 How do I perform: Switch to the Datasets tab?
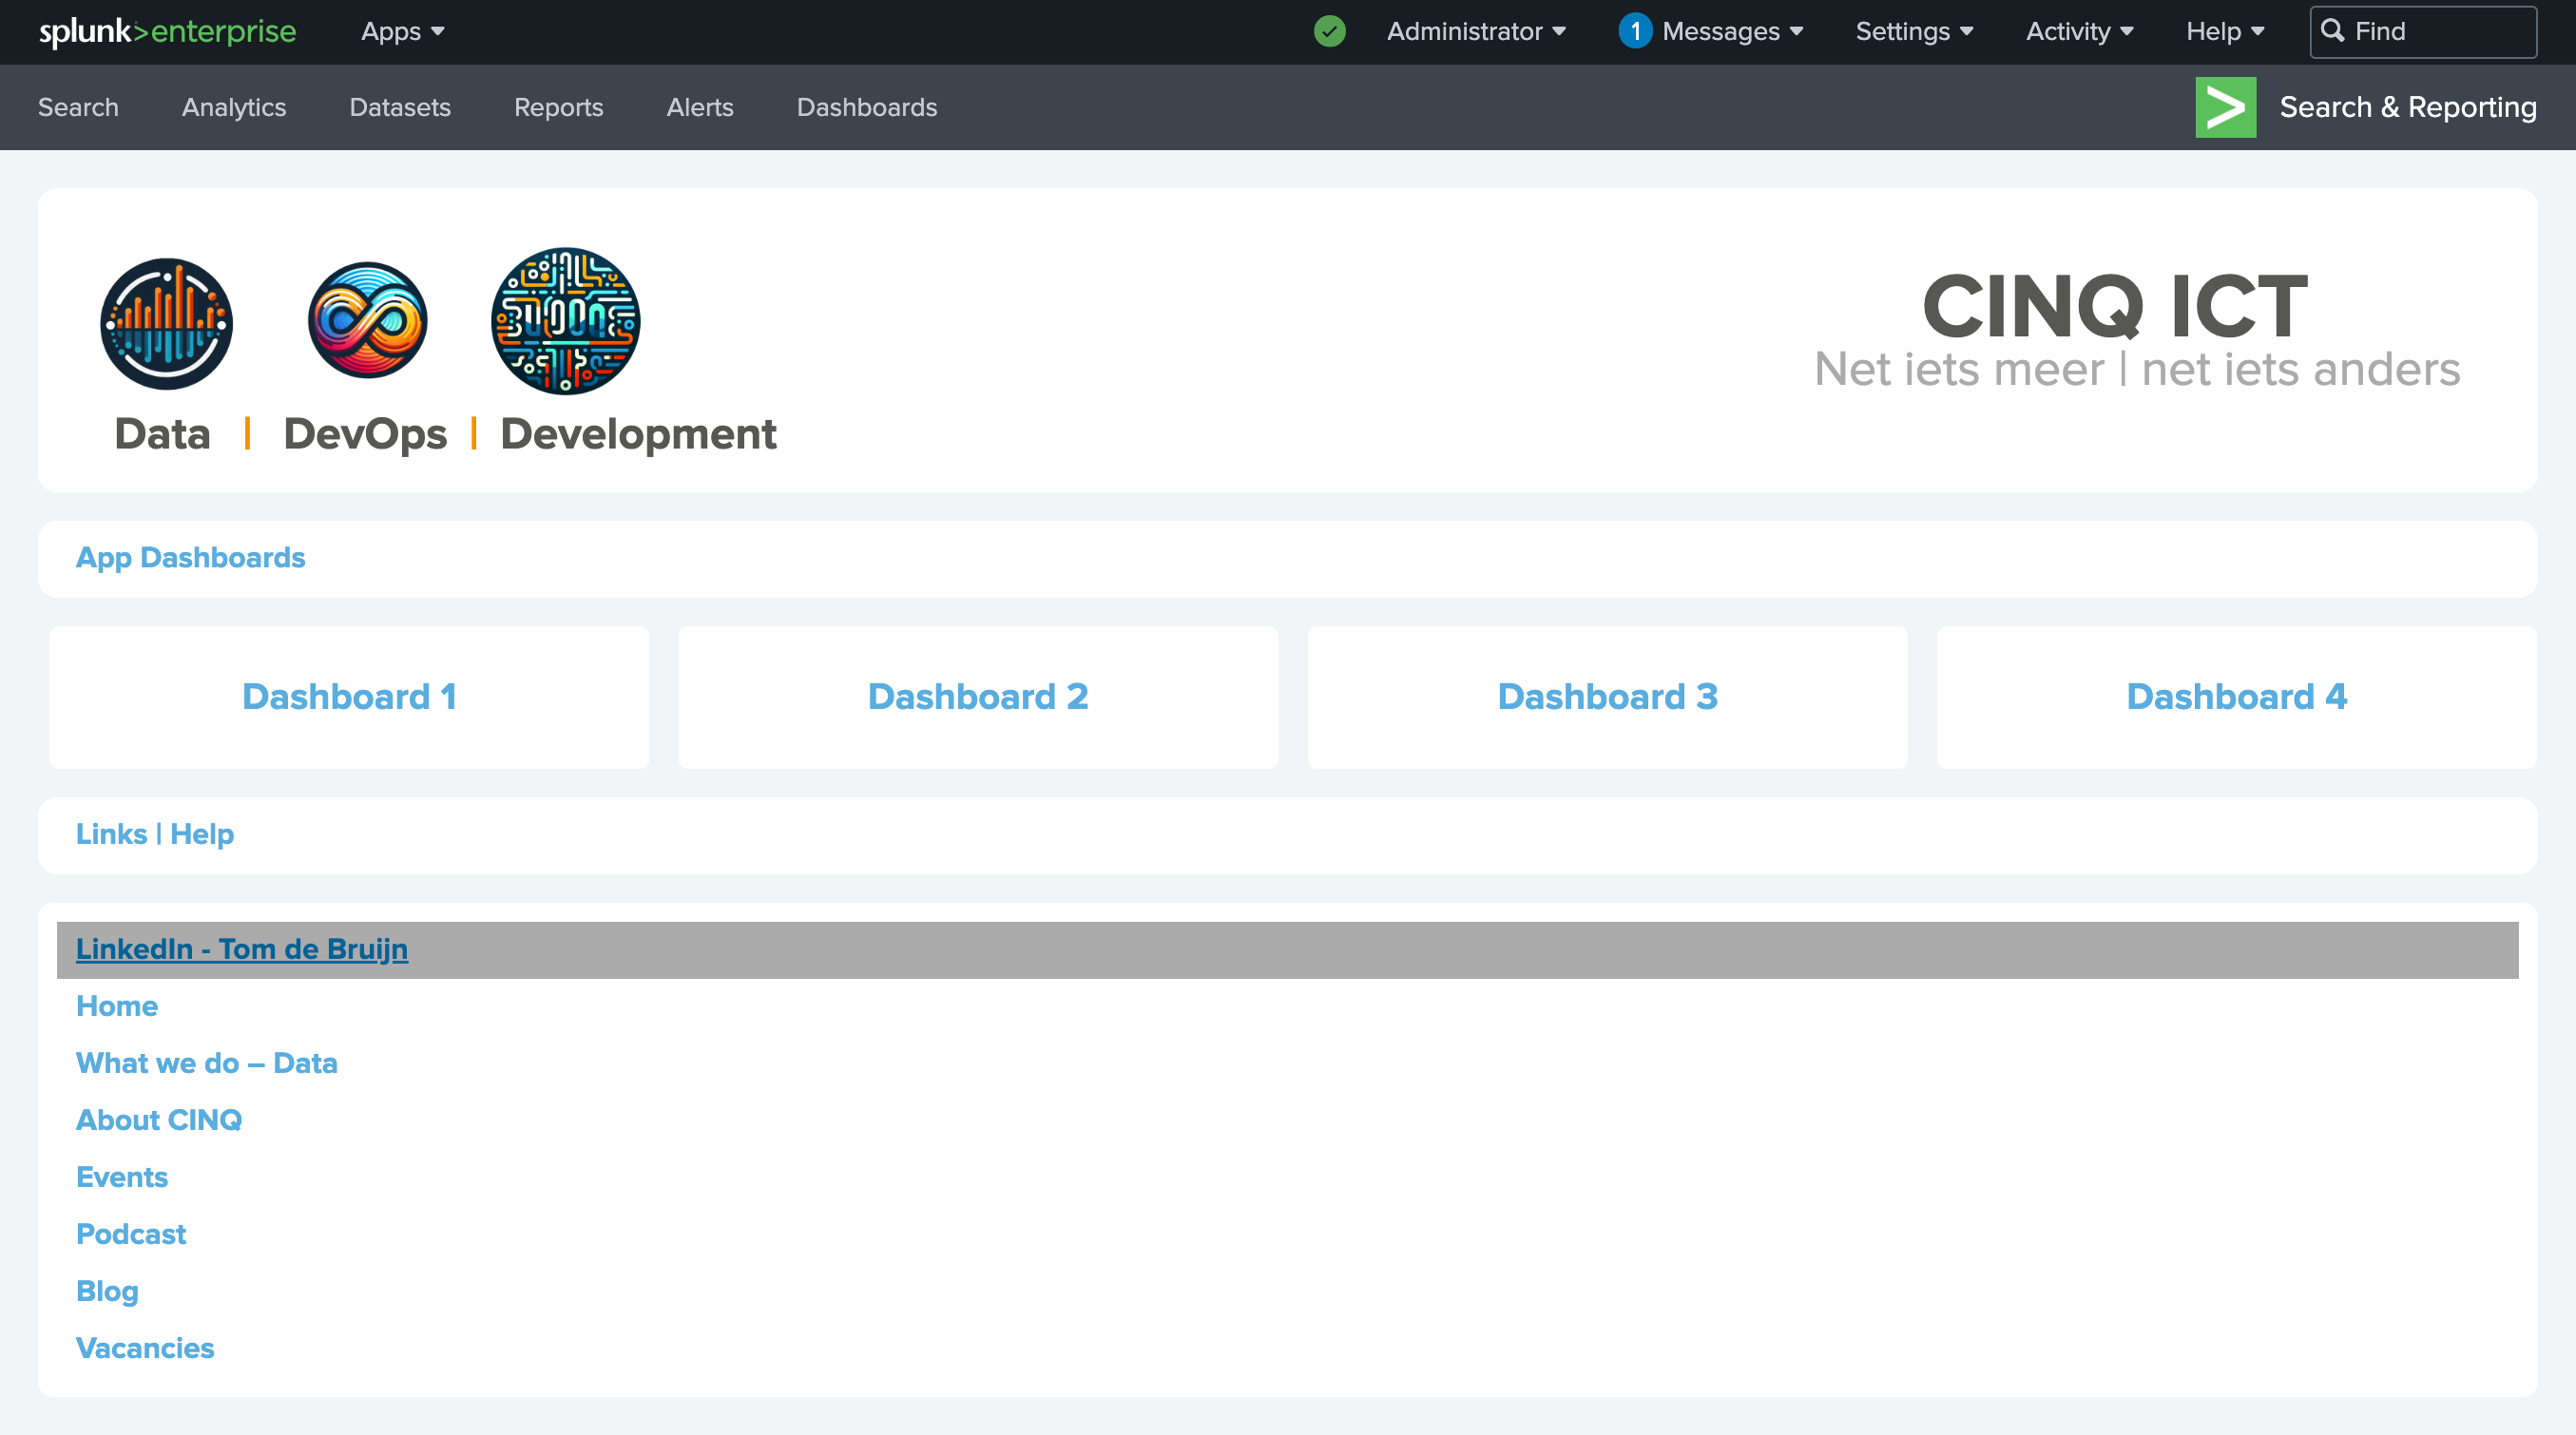(399, 107)
